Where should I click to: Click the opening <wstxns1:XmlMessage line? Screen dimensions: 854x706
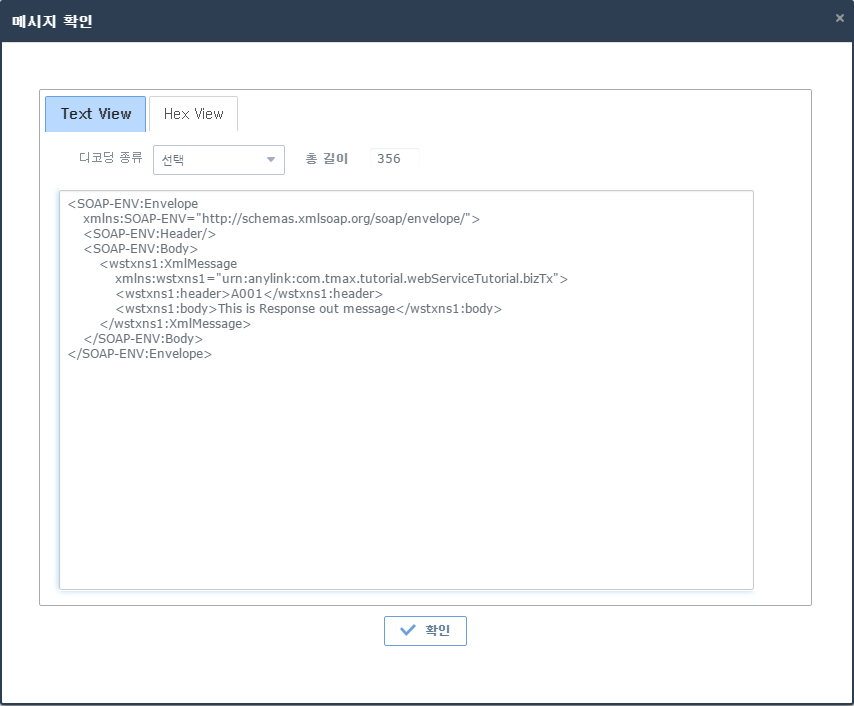click(x=168, y=264)
